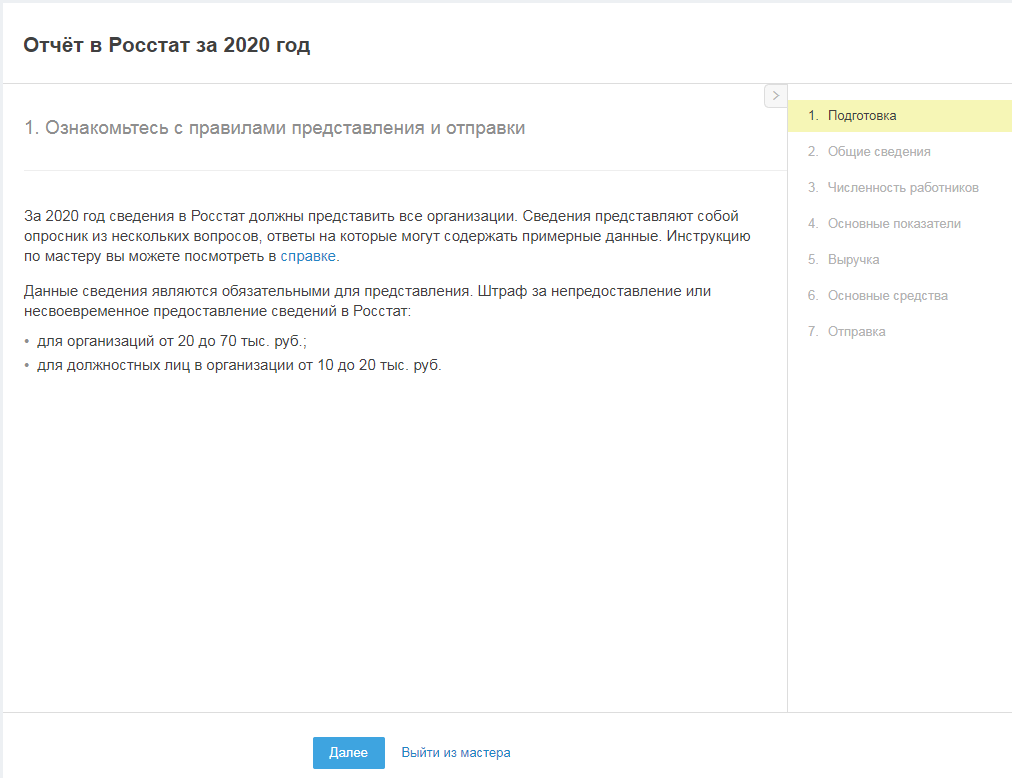Jump to step 5 Выручка
This screenshot has width=1012, height=778.
click(853, 260)
